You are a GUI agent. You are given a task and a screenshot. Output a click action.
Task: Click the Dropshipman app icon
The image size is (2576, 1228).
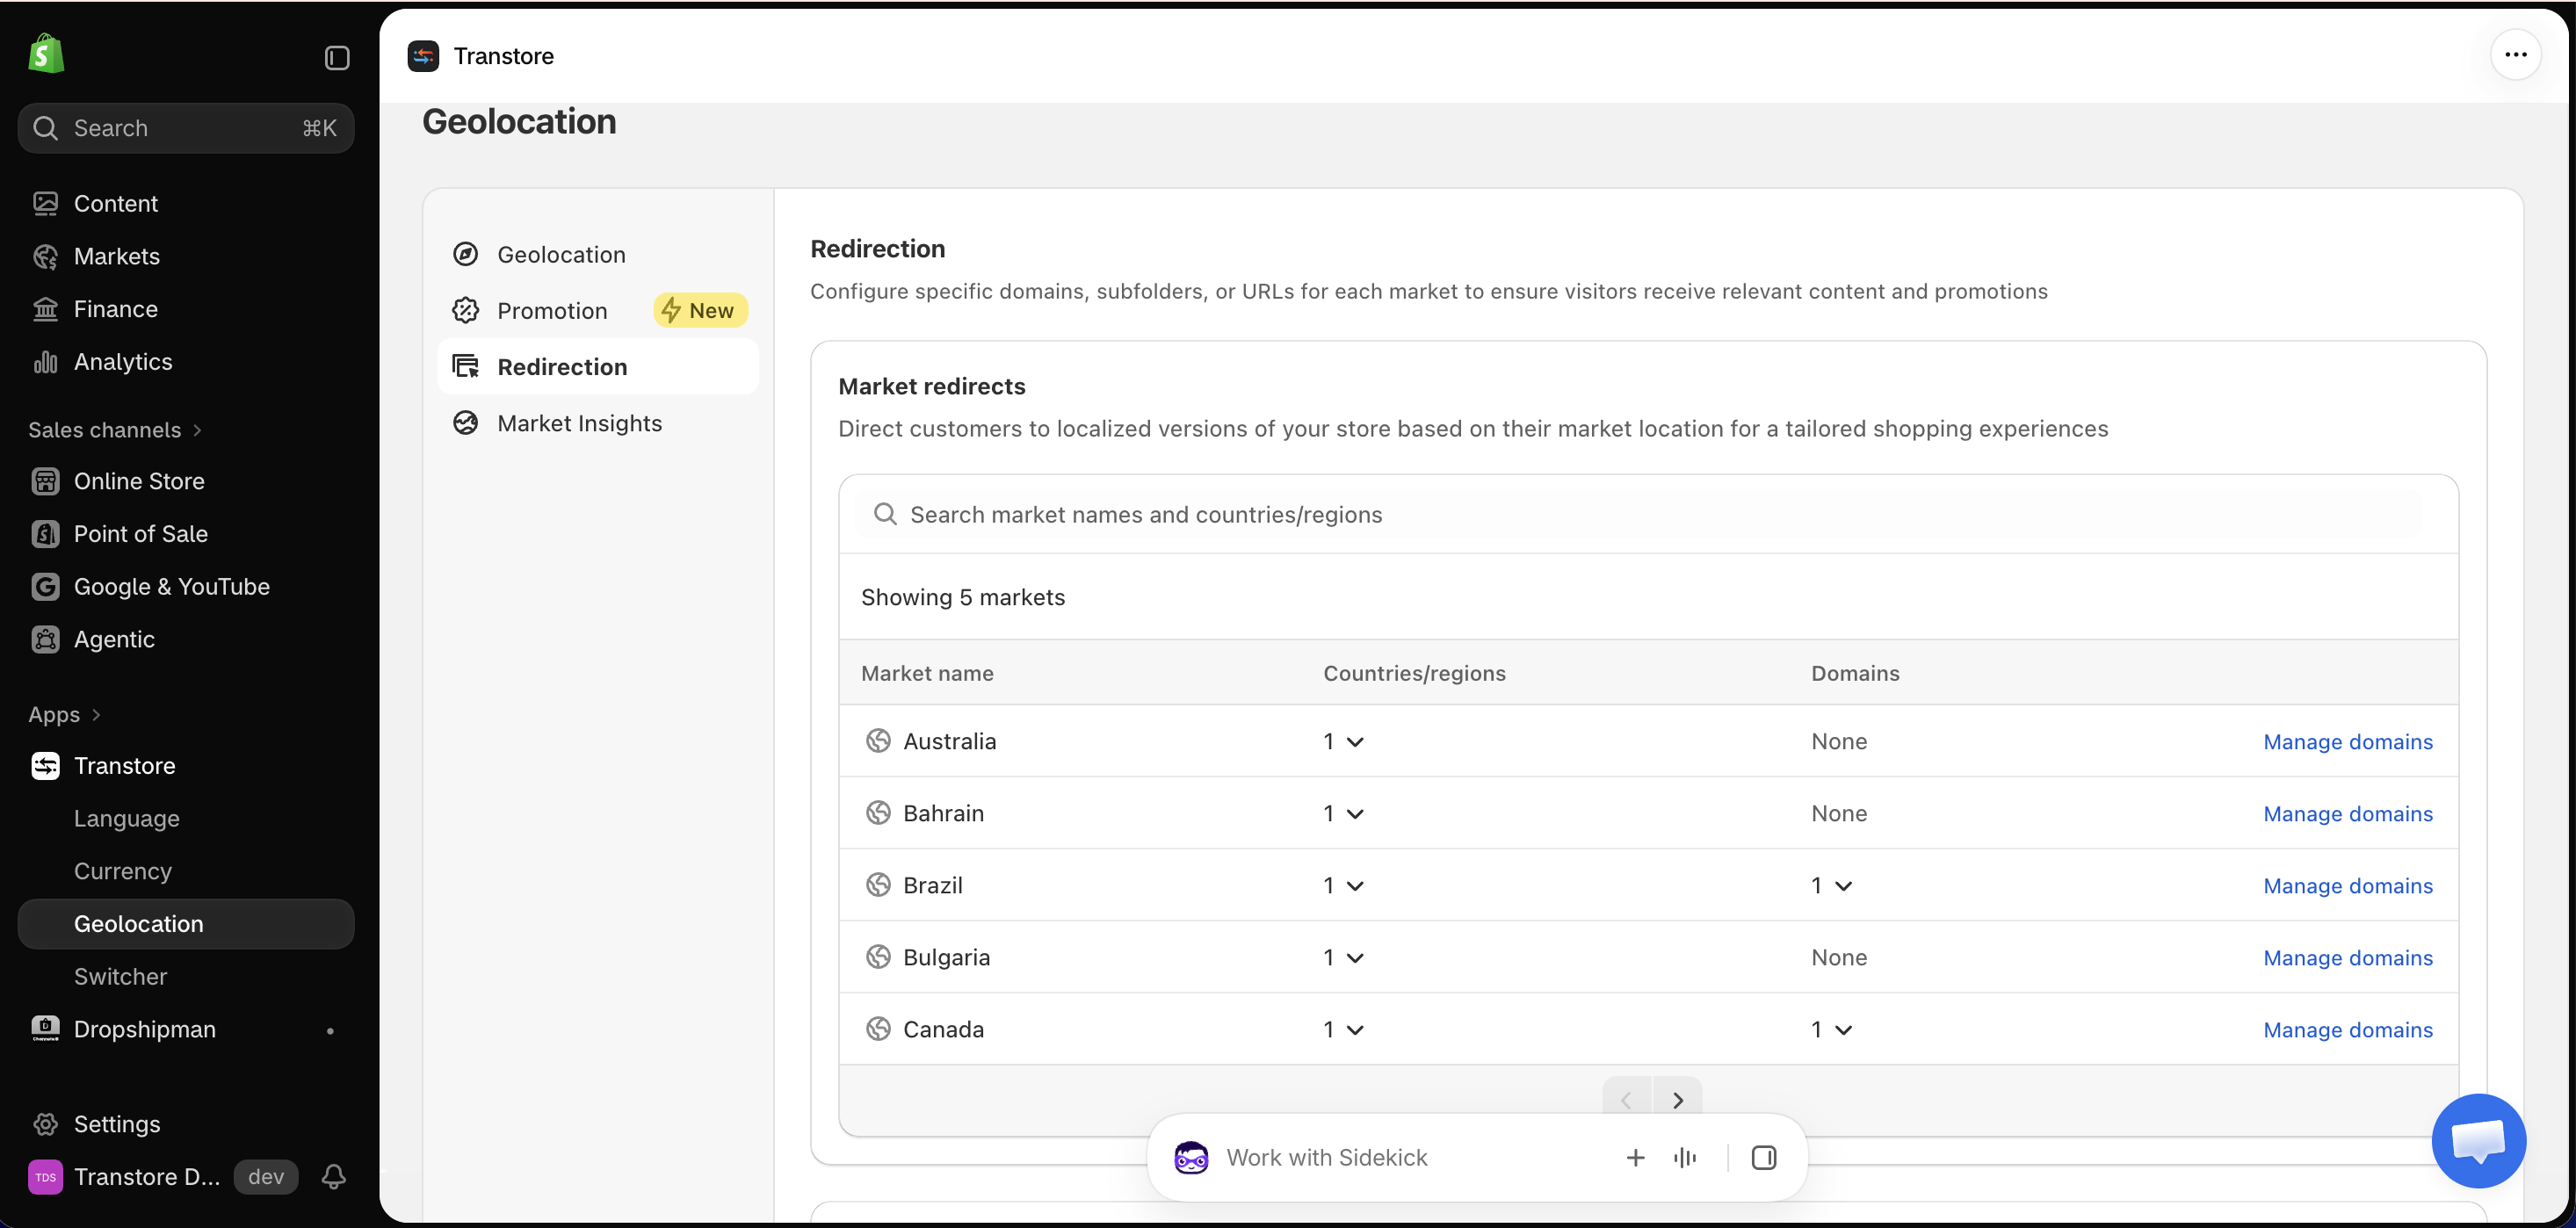pyautogui.click(x=45, y=1029)
